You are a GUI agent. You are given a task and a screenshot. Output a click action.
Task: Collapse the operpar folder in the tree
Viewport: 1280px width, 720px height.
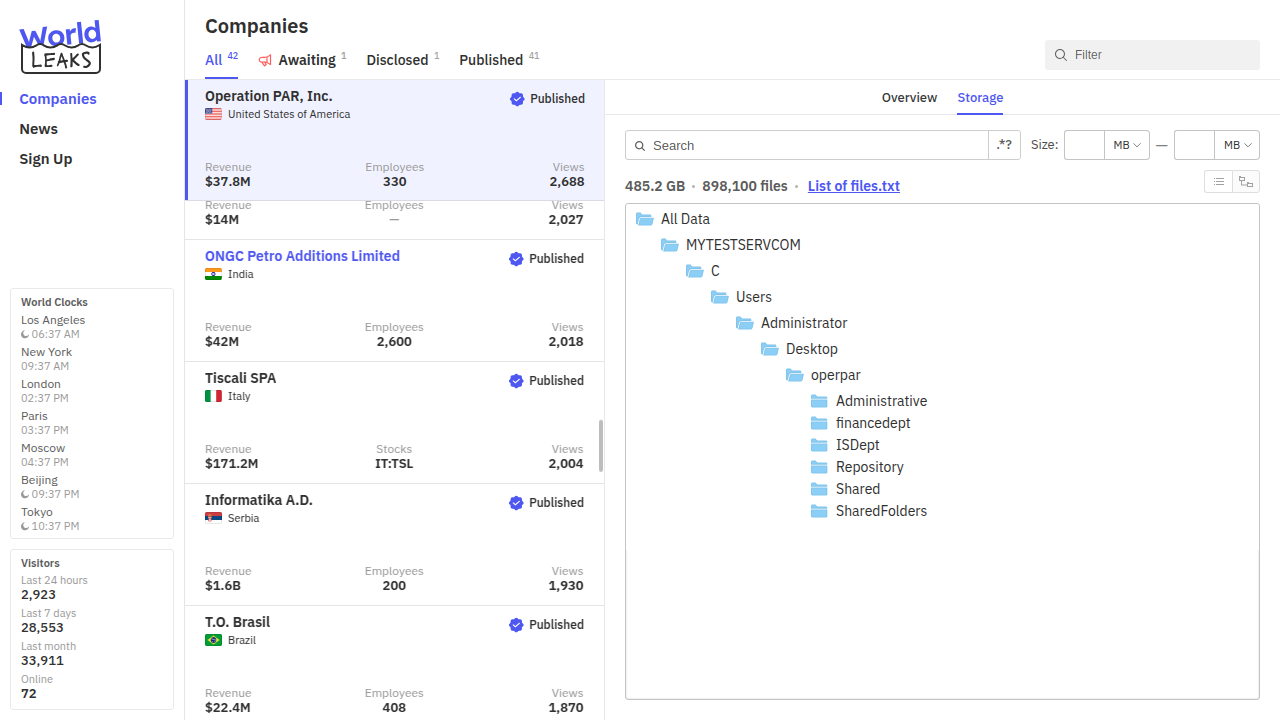(794, 375)
